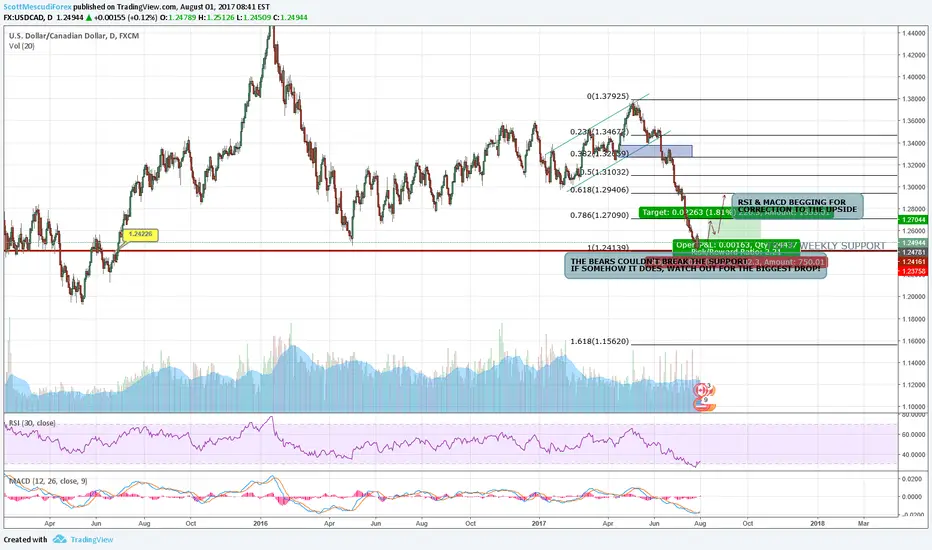Click the red 1.24161 price axis tag
The width and height of the screenshot is (932, 550).
(913, 262)
